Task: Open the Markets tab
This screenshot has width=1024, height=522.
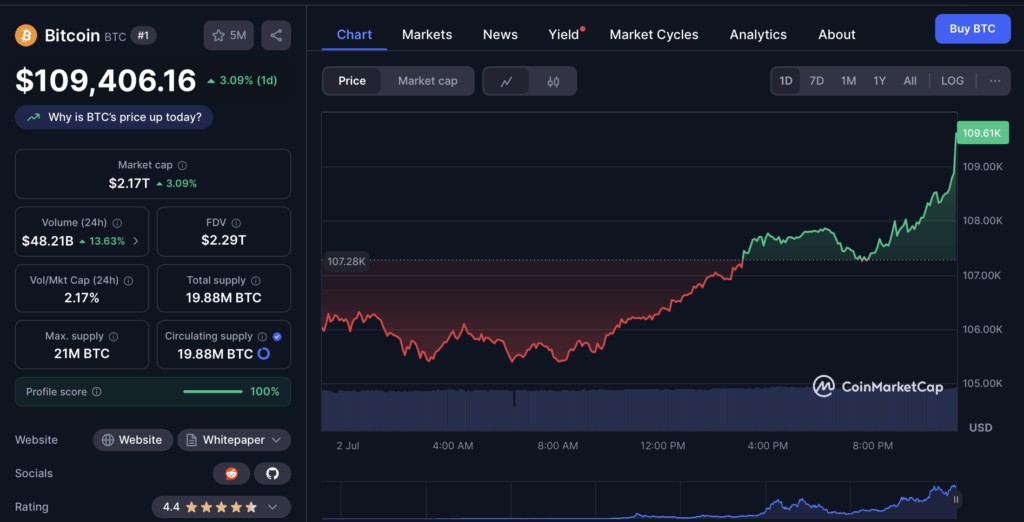Action: [x=427, y=35]
